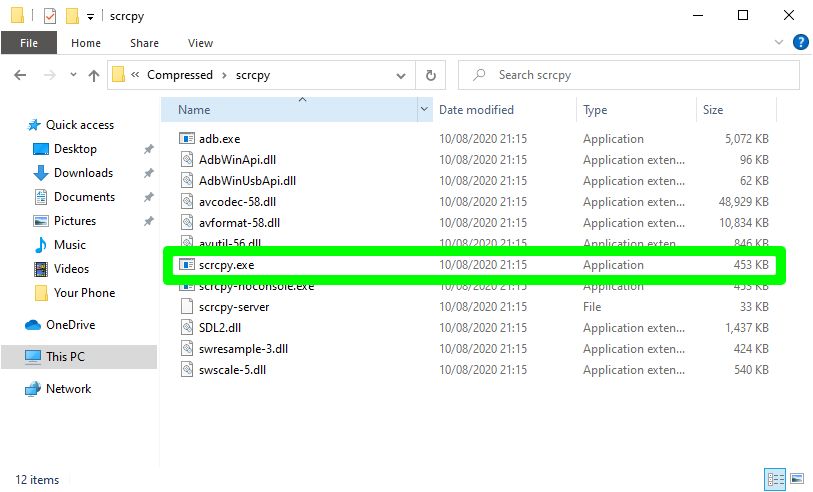Screen dimensions: 813x492
Task: Open the Customize Quick Access Toolbar dropdown
Action: (90, 17)
